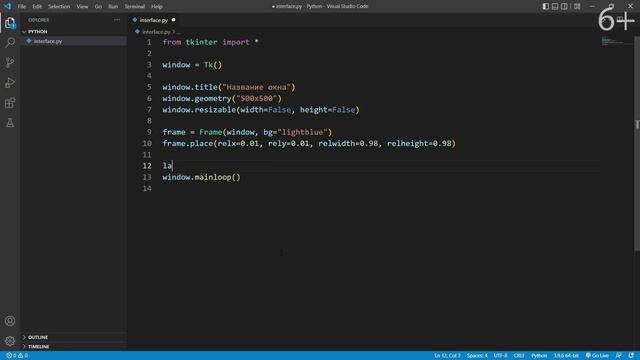Screen dimensions: 640x360
Task: Open the Edit menu
Action: 37,7
